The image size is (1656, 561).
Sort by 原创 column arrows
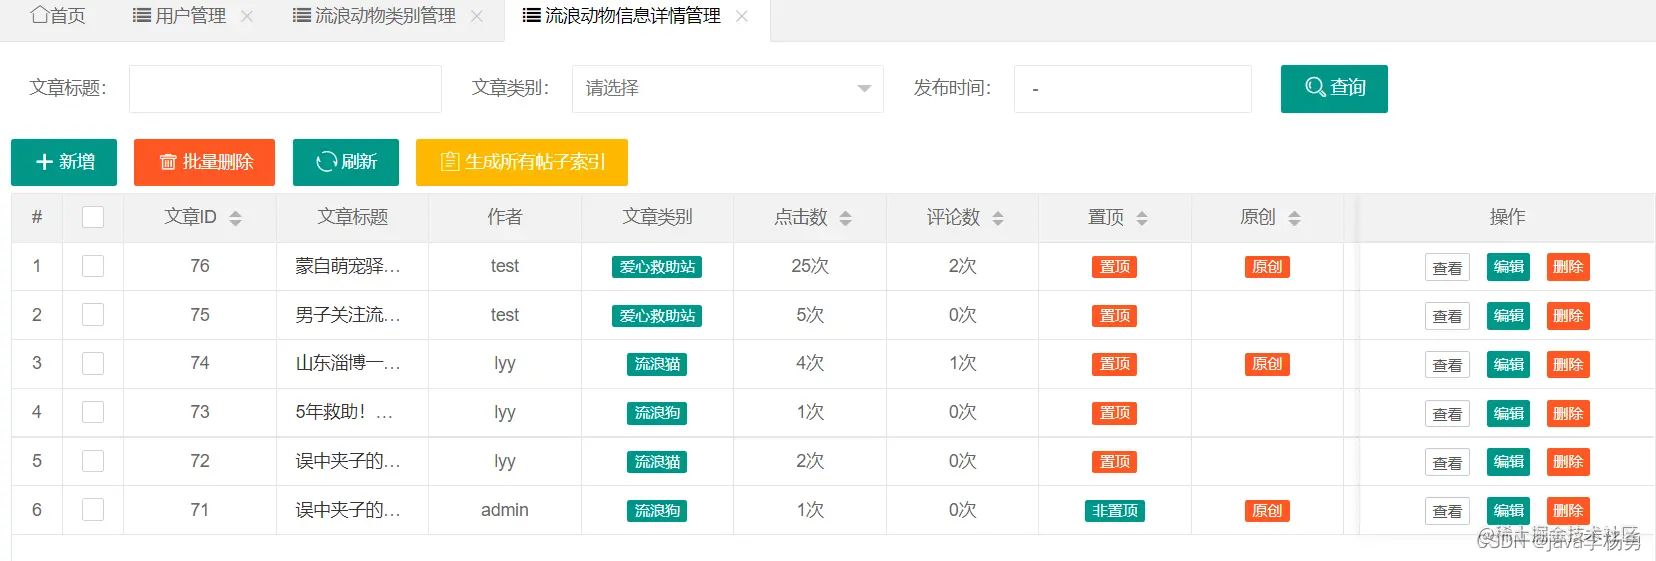tap(1294, 218)
